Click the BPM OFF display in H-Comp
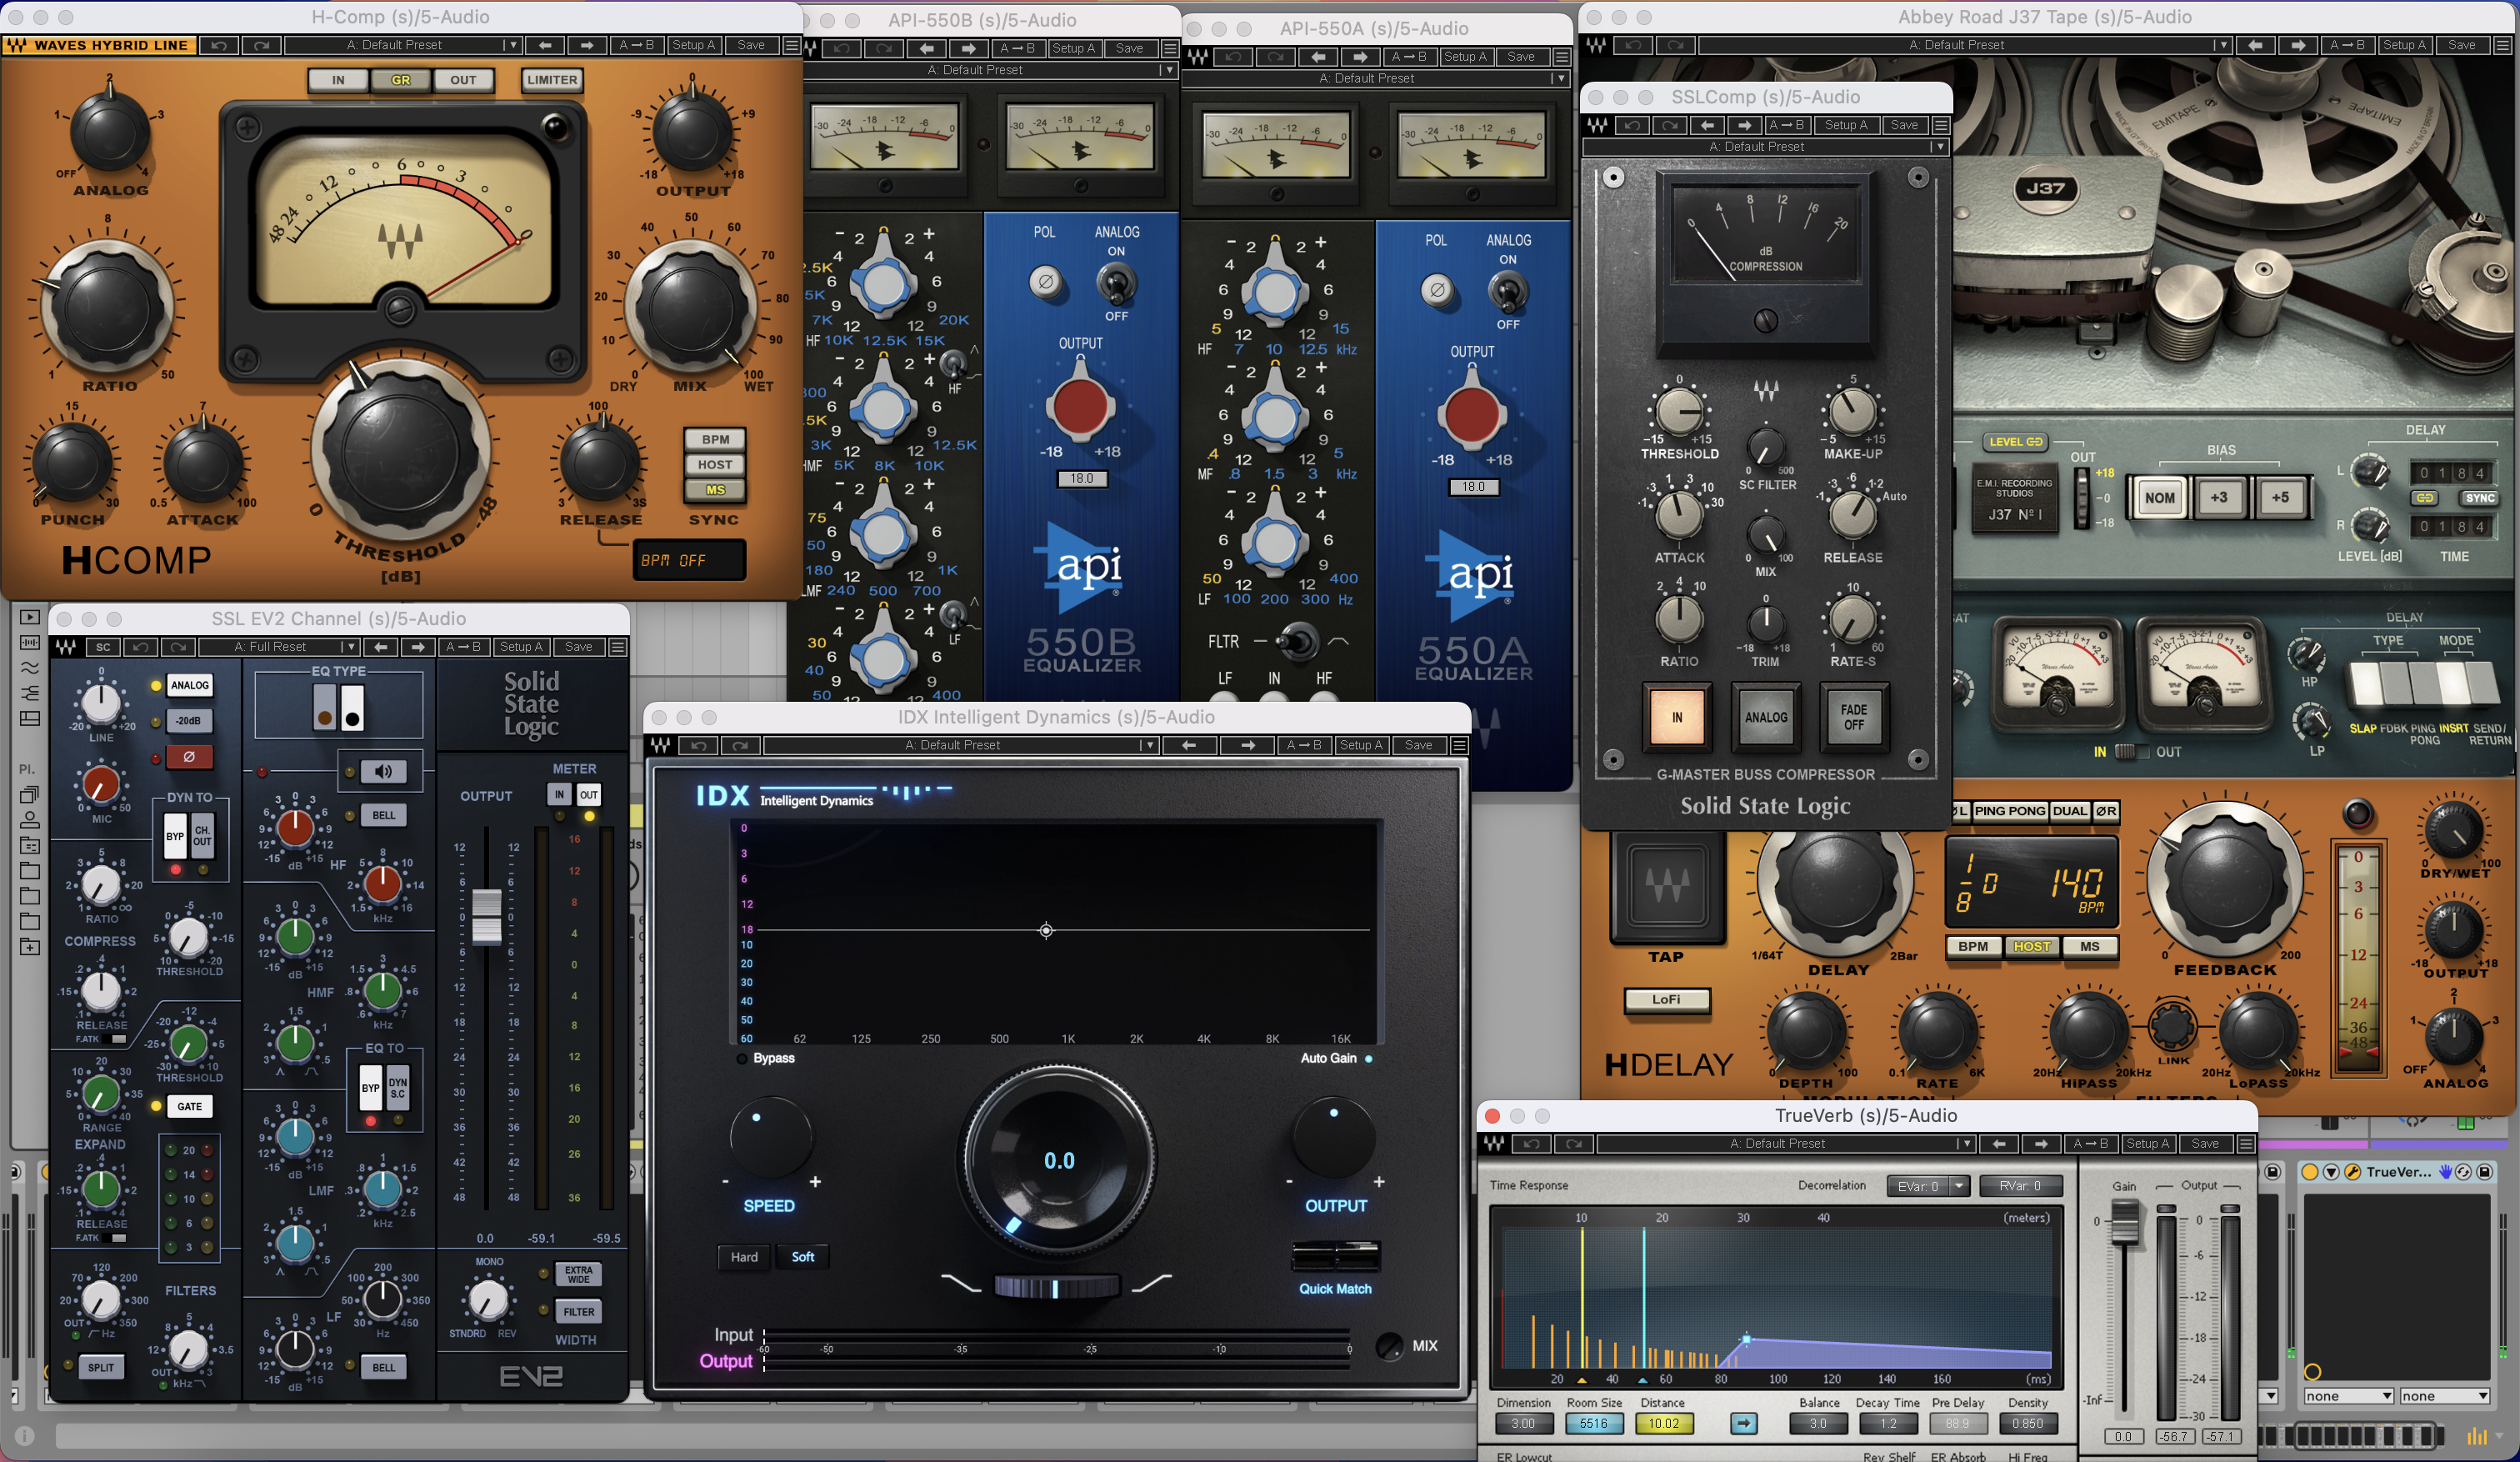This screenshot has height=1462, width=2520. point(689,560)
